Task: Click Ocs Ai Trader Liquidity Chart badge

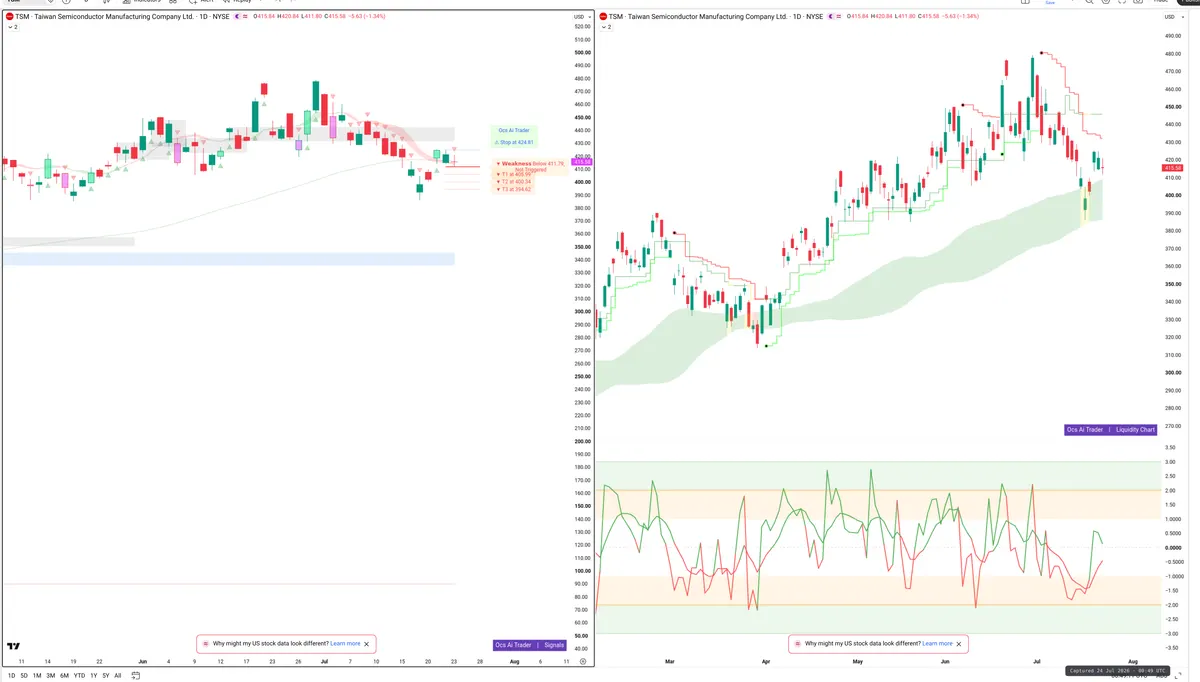Action: [x=1110, y=429]
